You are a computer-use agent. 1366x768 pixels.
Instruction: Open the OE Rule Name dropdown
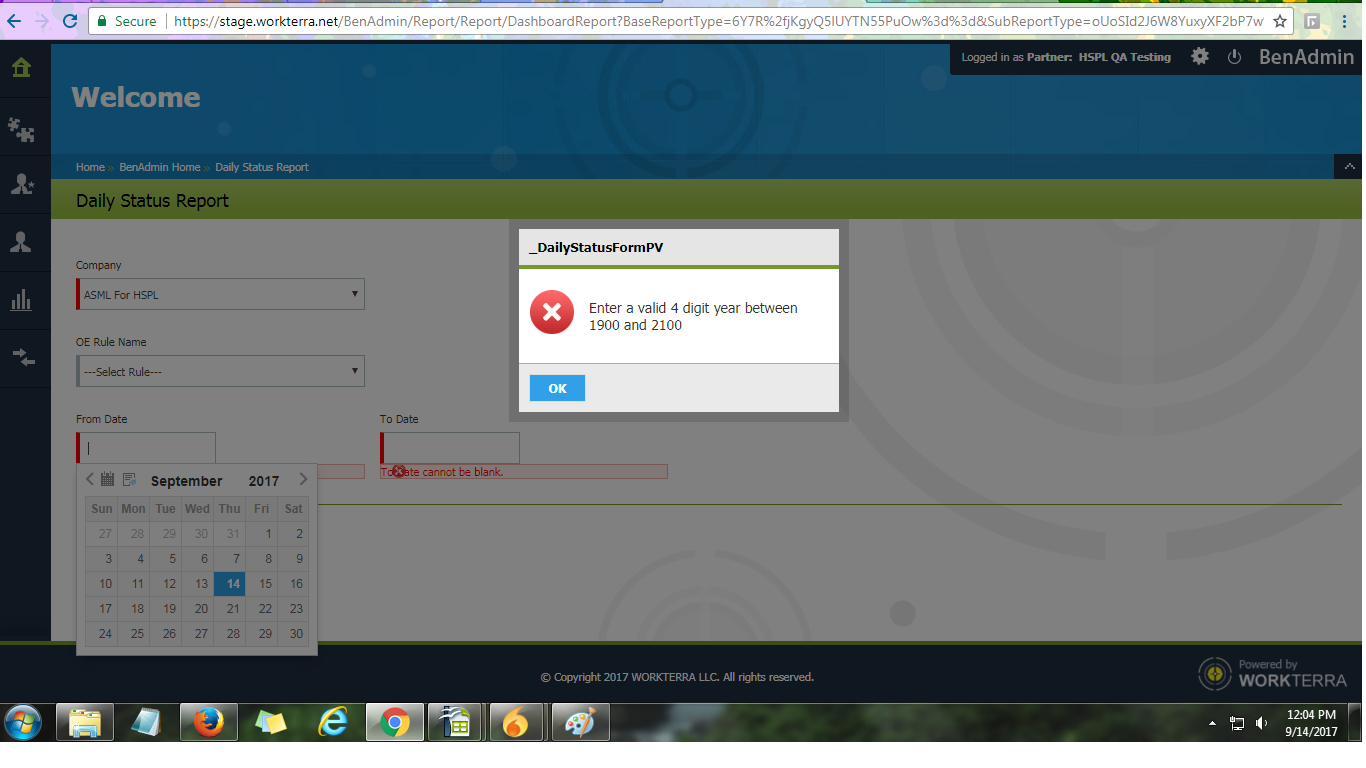pos(221,371)
